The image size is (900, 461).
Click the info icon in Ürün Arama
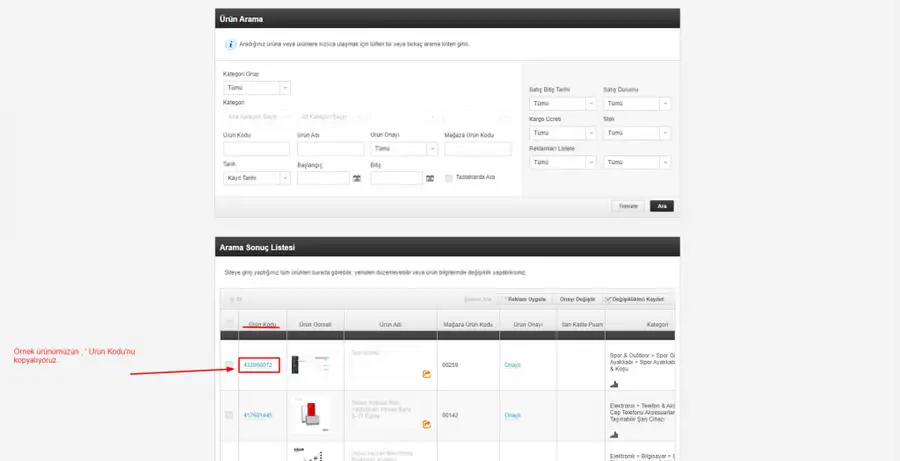[230, 44]
